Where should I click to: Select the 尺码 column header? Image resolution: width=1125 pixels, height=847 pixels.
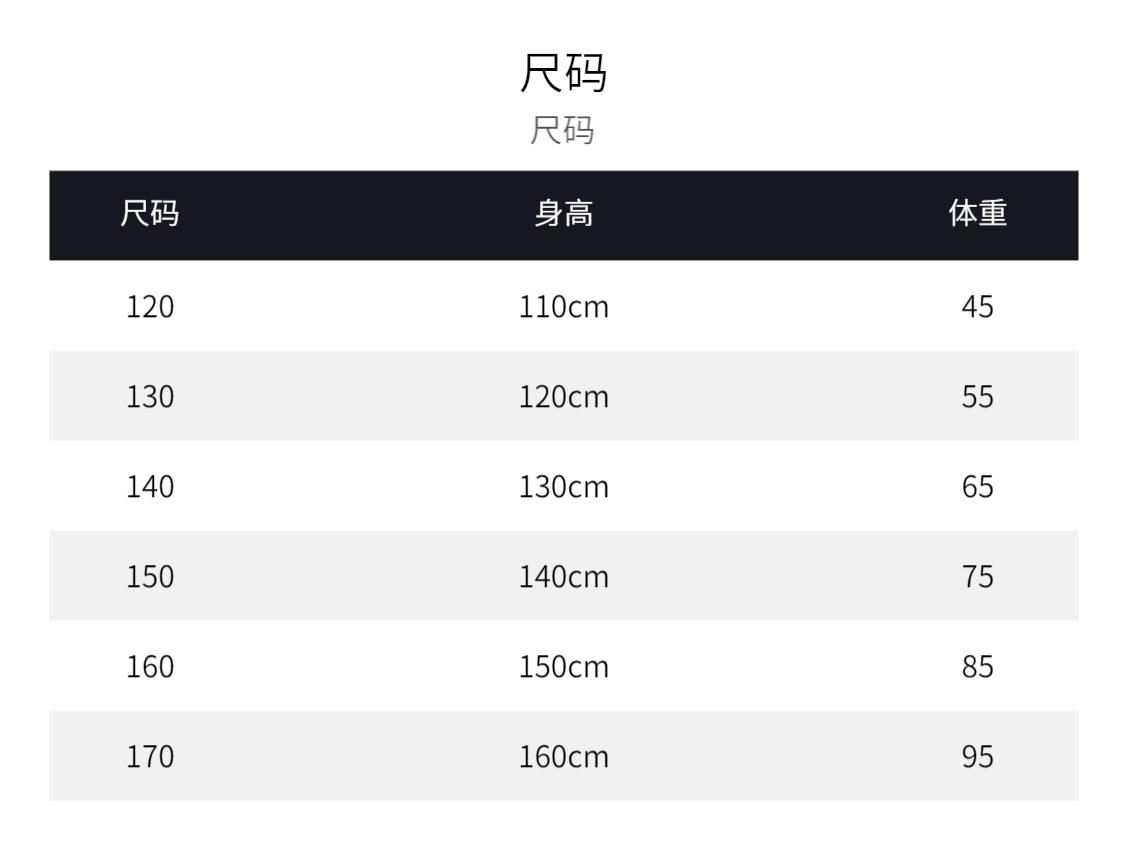point(150,214)
